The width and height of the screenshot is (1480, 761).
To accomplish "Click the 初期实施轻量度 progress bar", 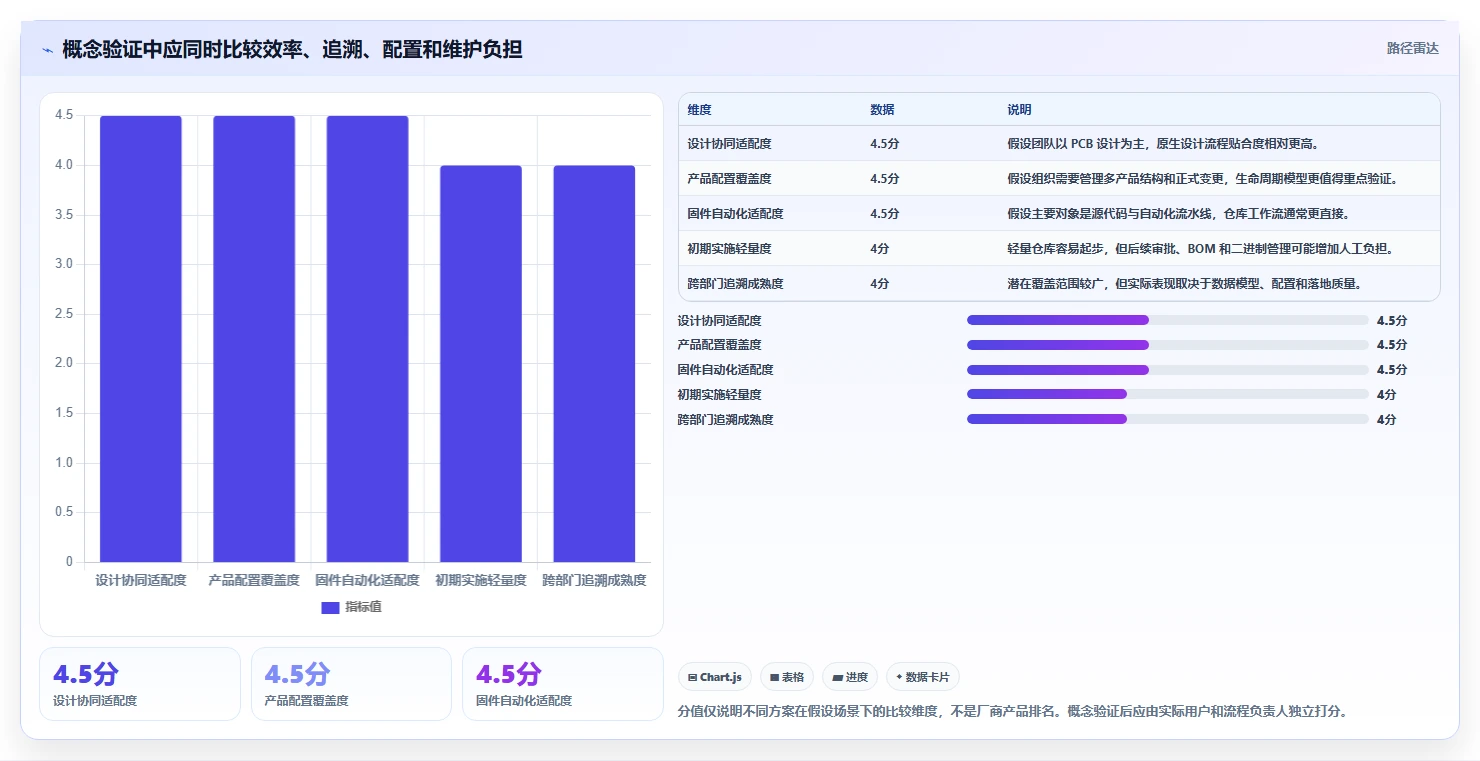I will (1168, 394).
